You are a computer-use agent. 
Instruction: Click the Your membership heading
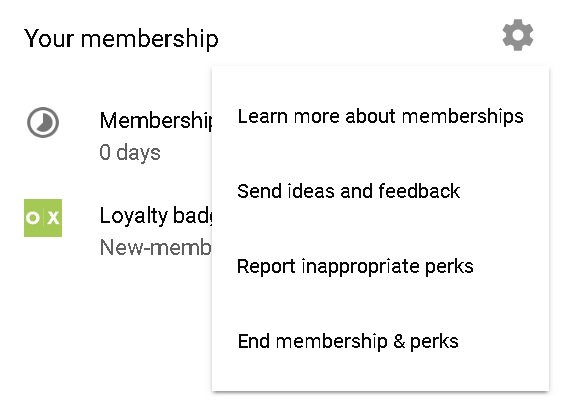(121, 38)
